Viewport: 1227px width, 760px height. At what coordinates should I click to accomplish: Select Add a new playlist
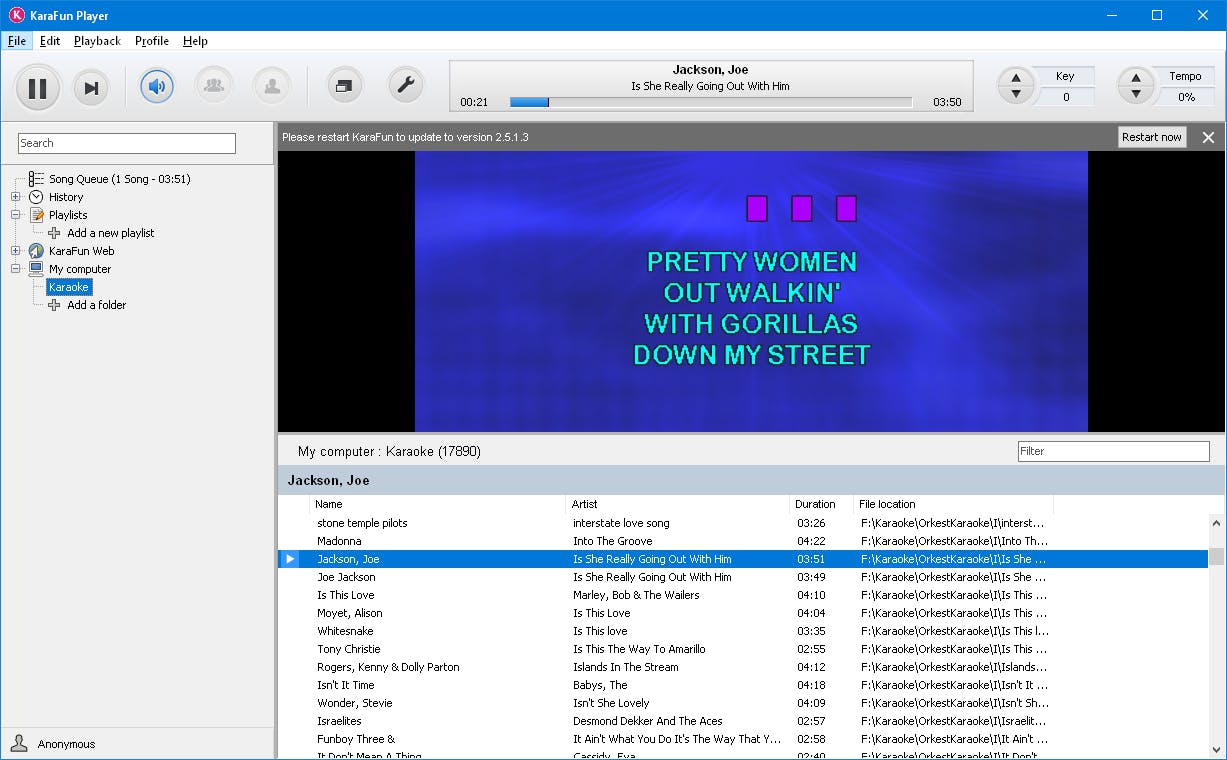pos(110,233)
